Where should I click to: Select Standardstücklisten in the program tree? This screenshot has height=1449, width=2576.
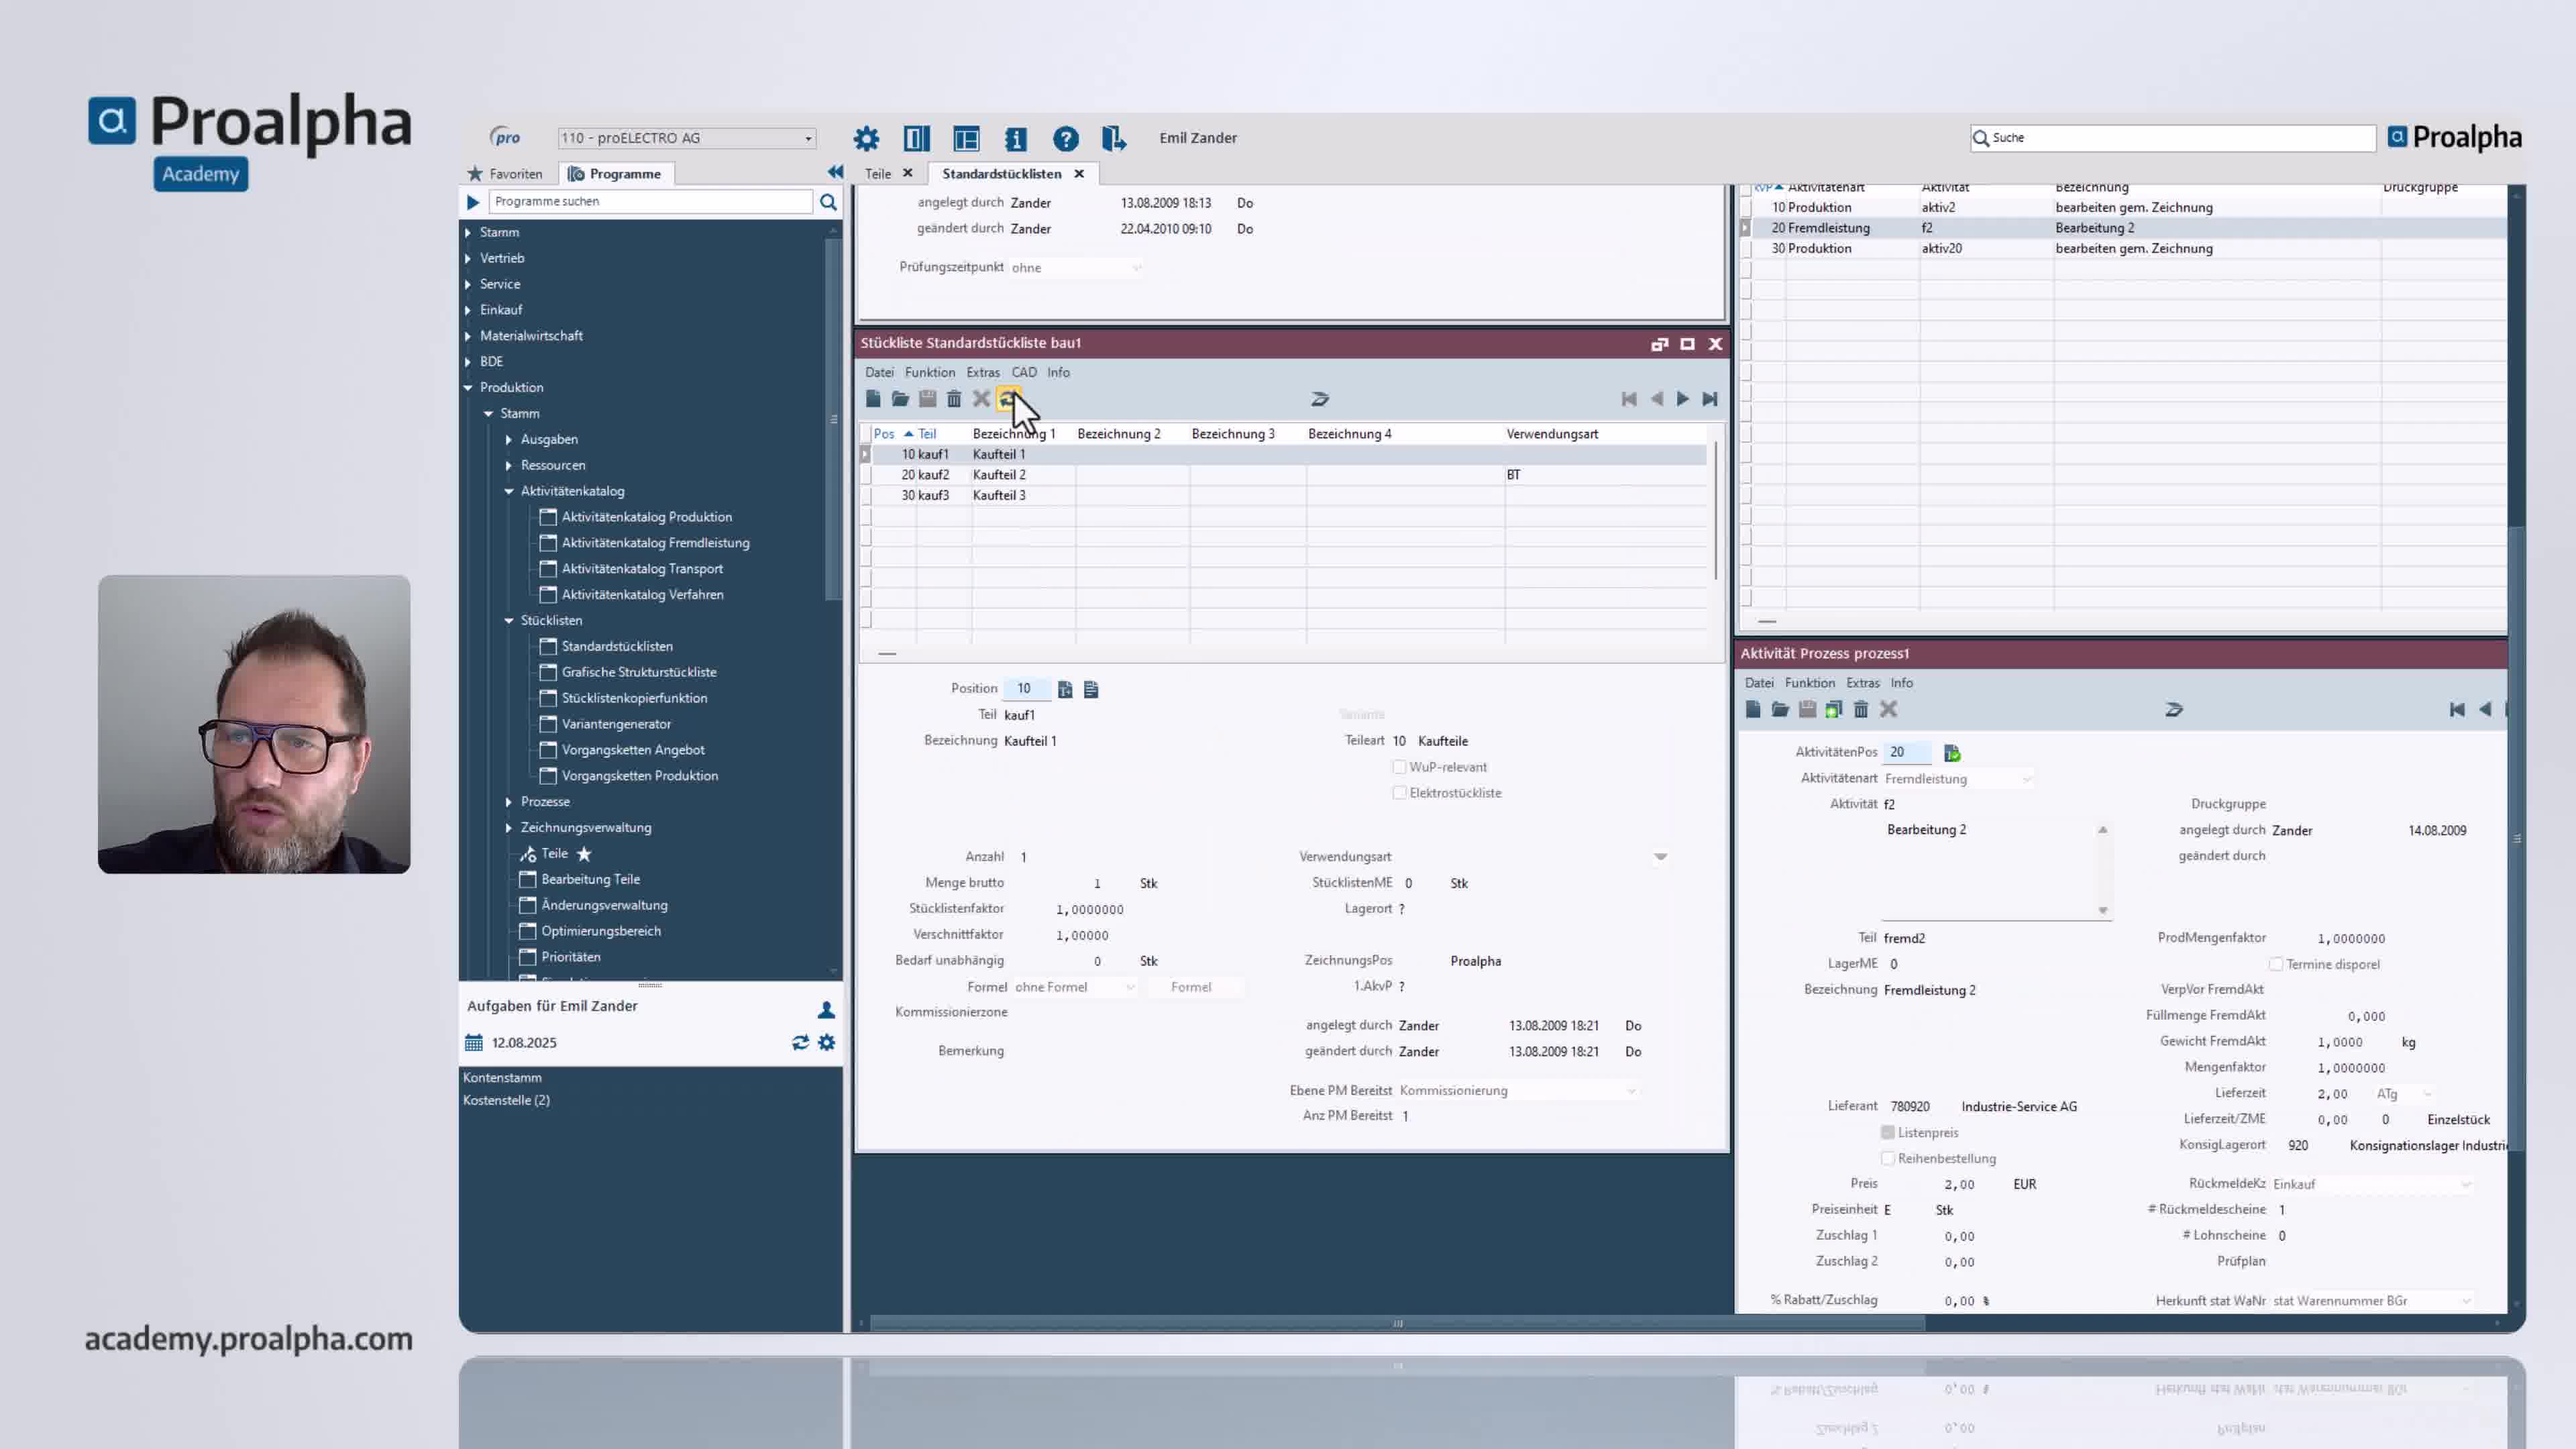pos(618,646)
